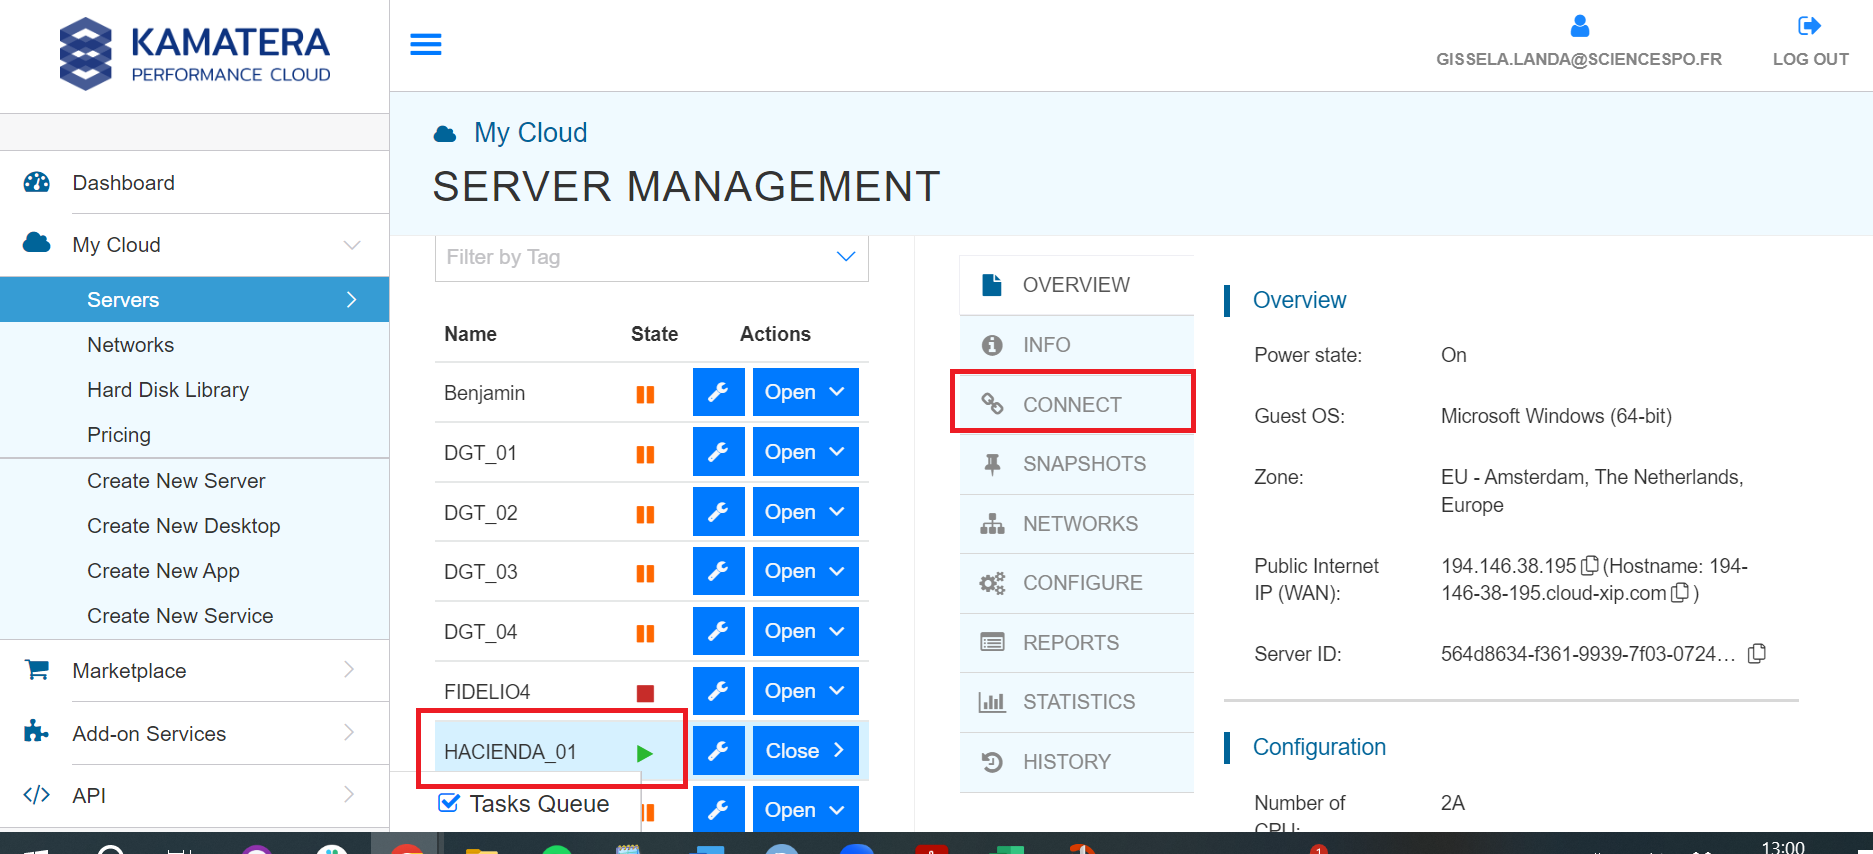Open the Filter by Tag dropdown

(x=652, y=257)
